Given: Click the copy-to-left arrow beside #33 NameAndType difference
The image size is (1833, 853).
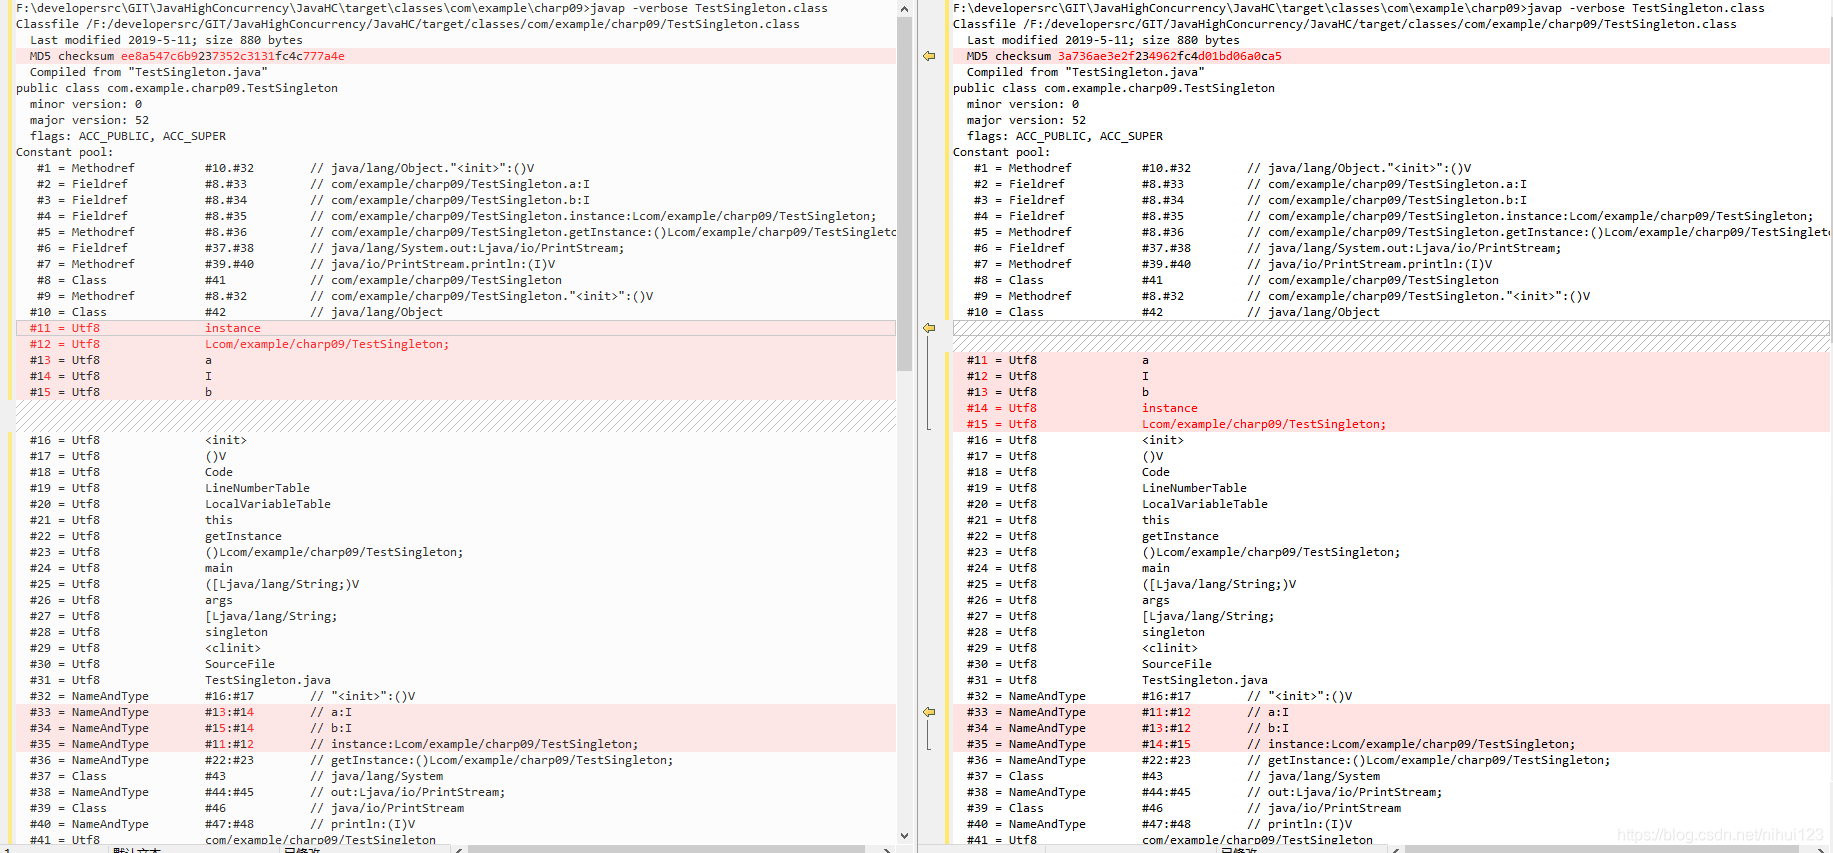Looking at the screenshot, I should 929,712.
